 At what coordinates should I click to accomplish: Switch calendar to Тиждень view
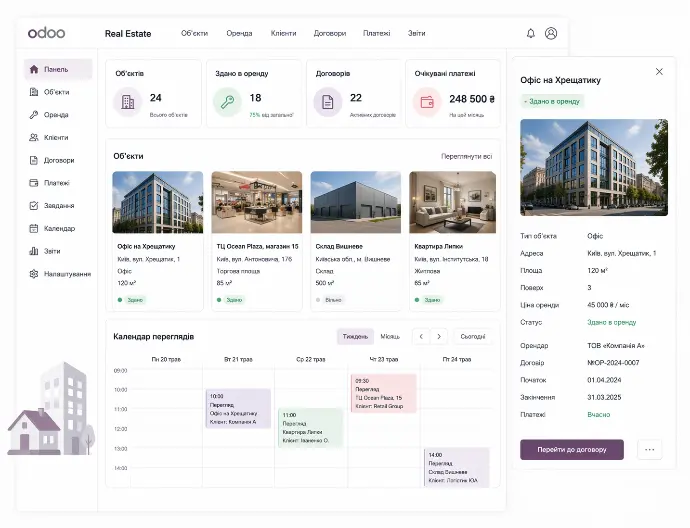coord(355,336)
